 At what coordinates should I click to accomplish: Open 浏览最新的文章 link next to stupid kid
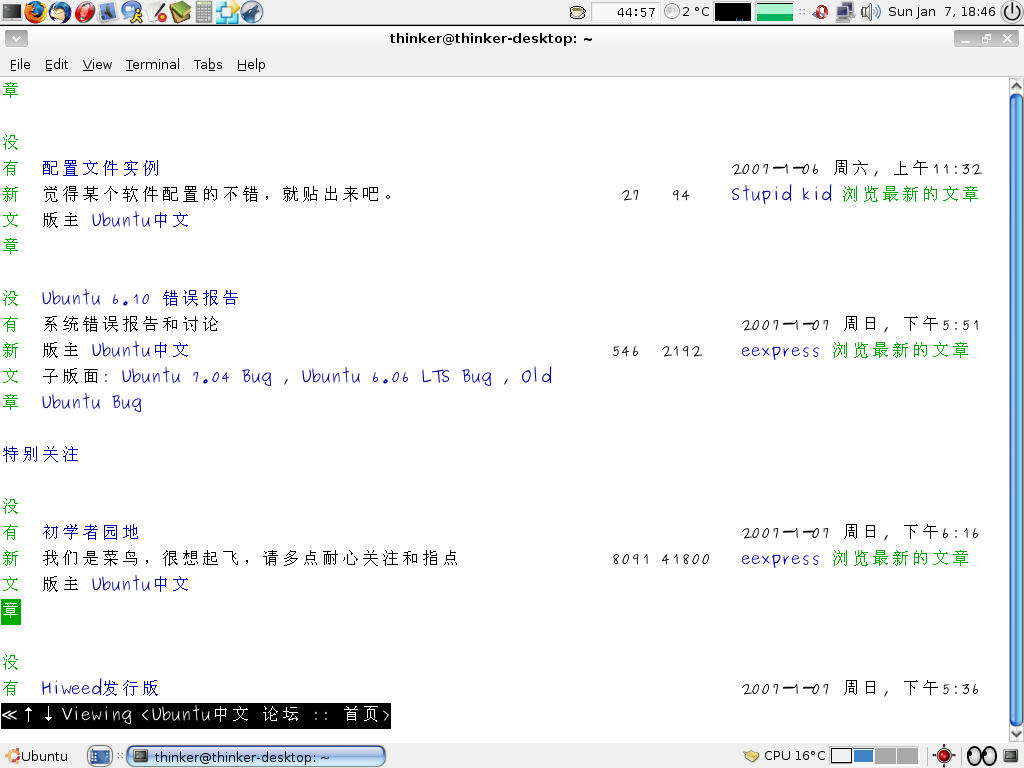click(910, 194)
